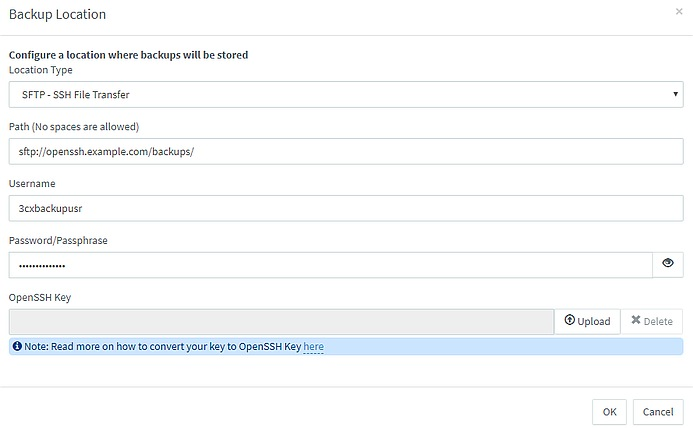Click the info icon in the note
This screenshot has width=693, height=428.
tap(17, 346)
